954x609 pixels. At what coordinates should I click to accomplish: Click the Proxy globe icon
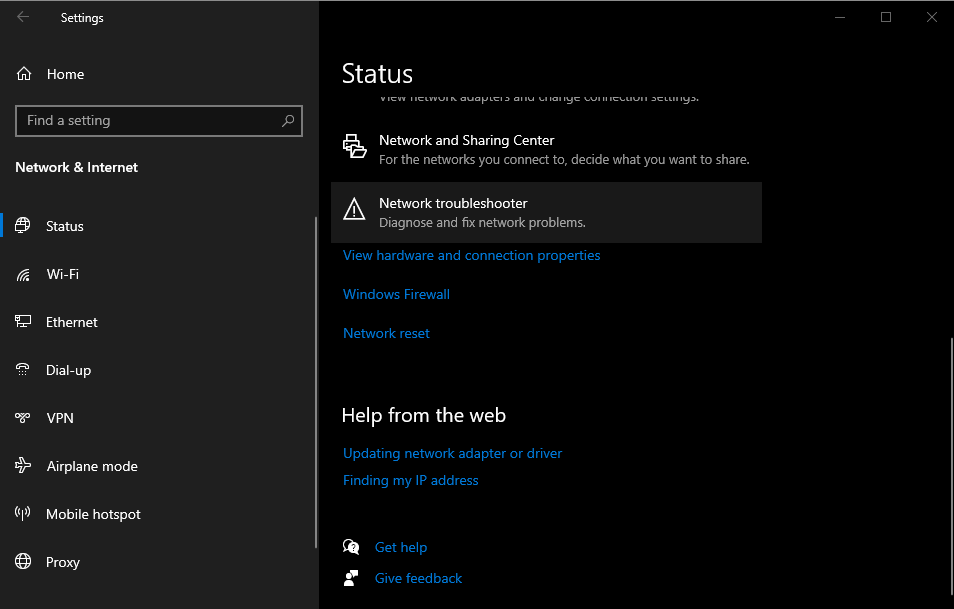tap(23, 562)
